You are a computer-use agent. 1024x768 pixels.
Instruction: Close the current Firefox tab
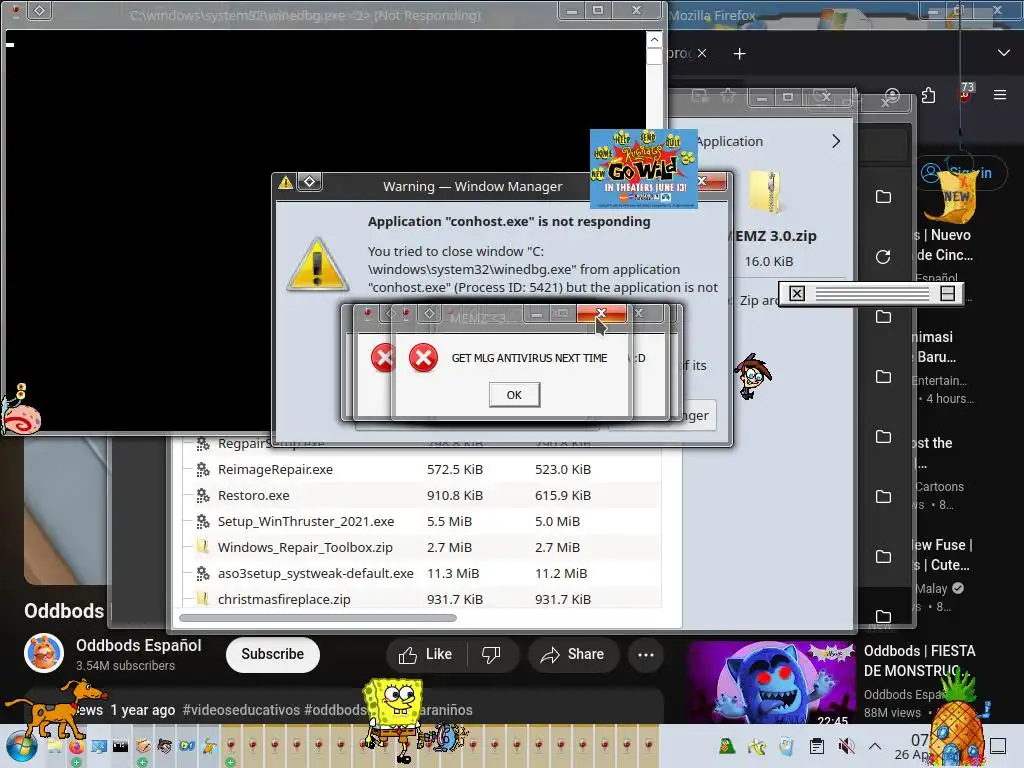(702, 53)
